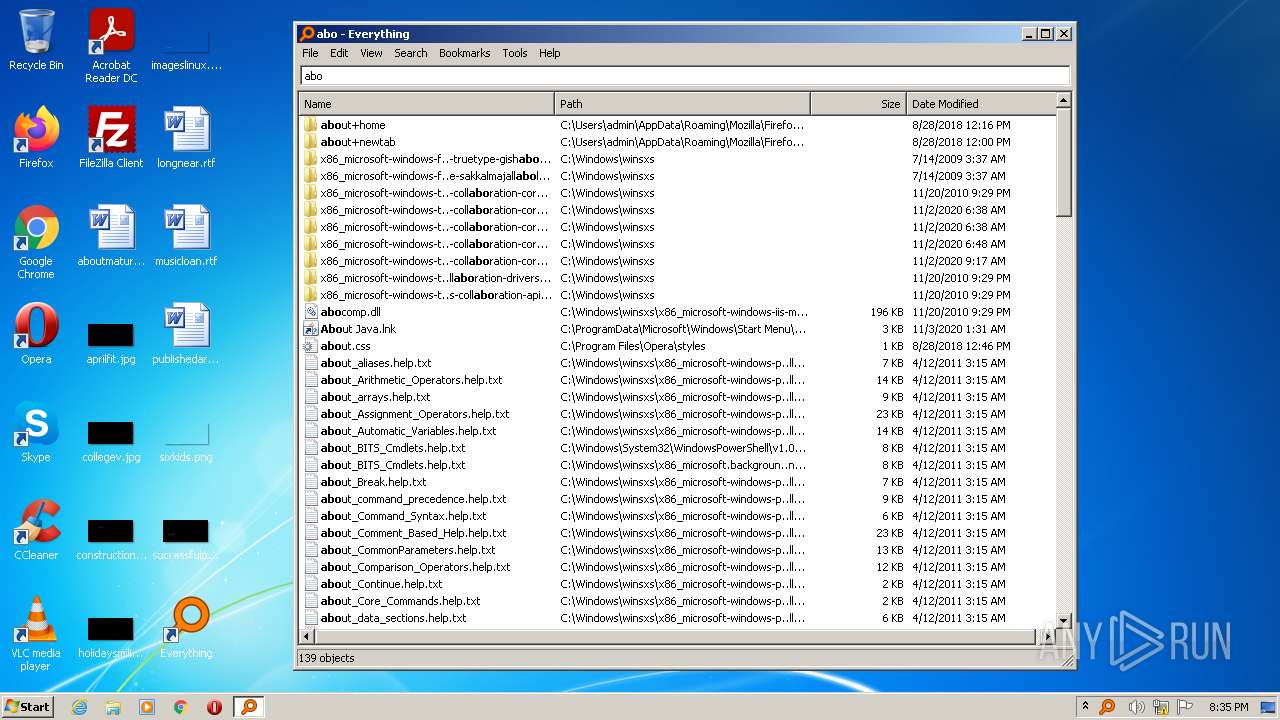Sort results by Date Modified header
This screenshot has width=1280, height=720.
tap(980, 104)
